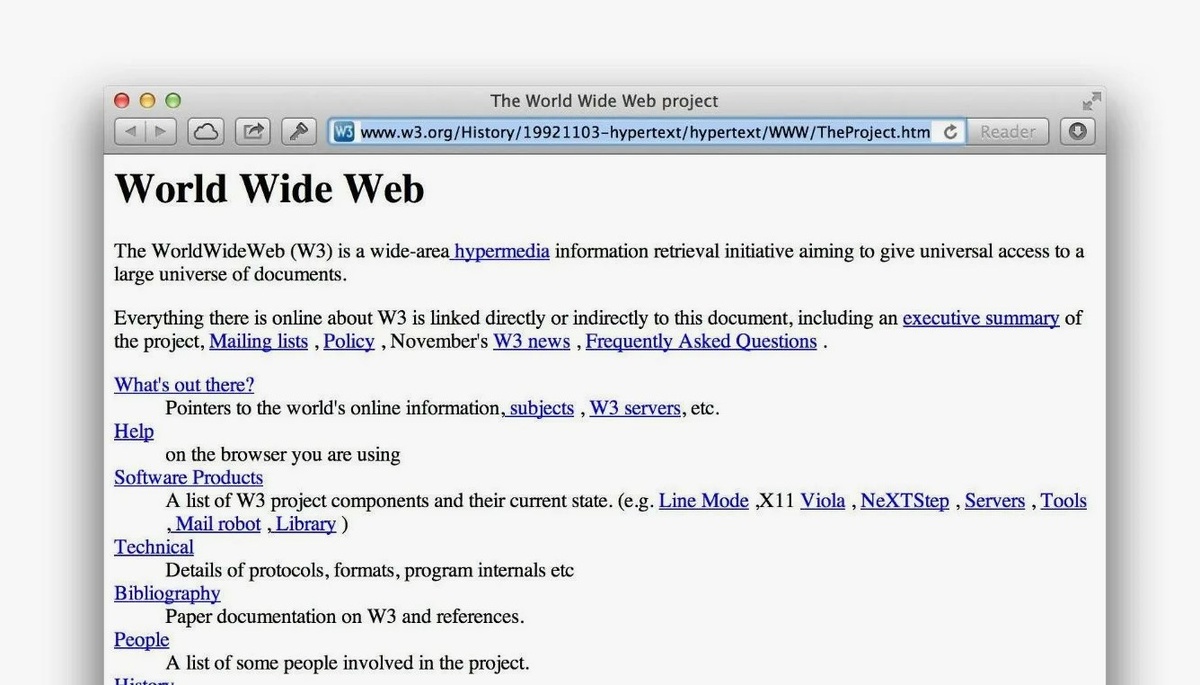Click the window title 'The World Wide Web project'
Image resolution: width=1200 pixels, height=685 pixels.
point(604,101)
